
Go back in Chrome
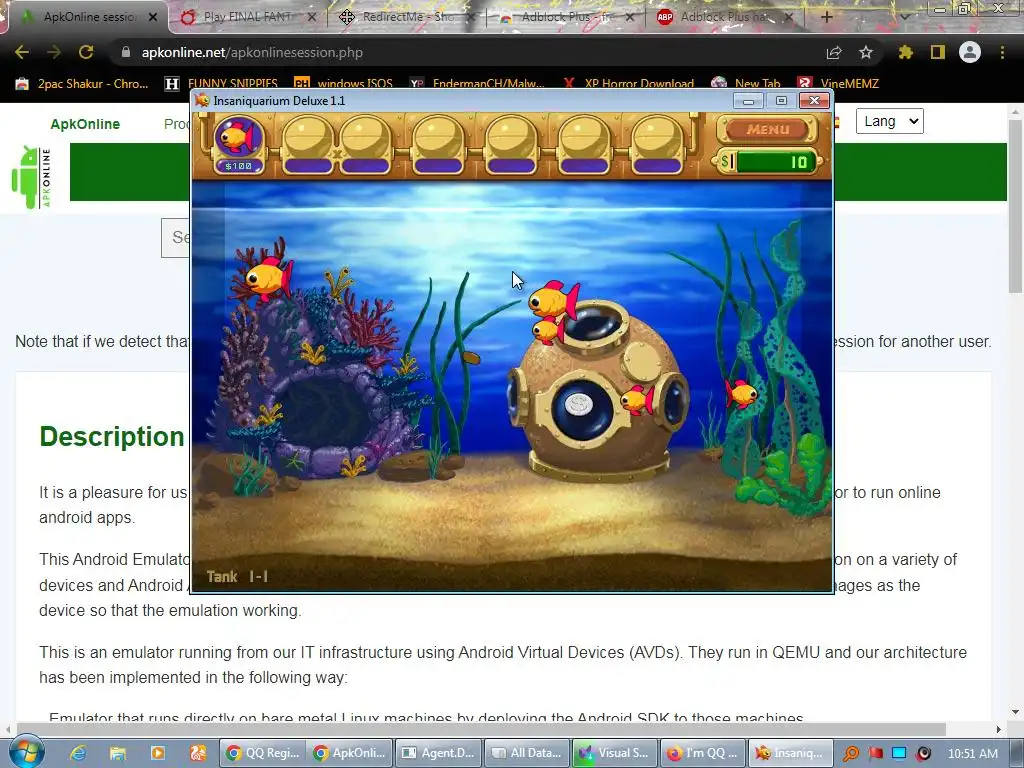[x=22, y=52]
